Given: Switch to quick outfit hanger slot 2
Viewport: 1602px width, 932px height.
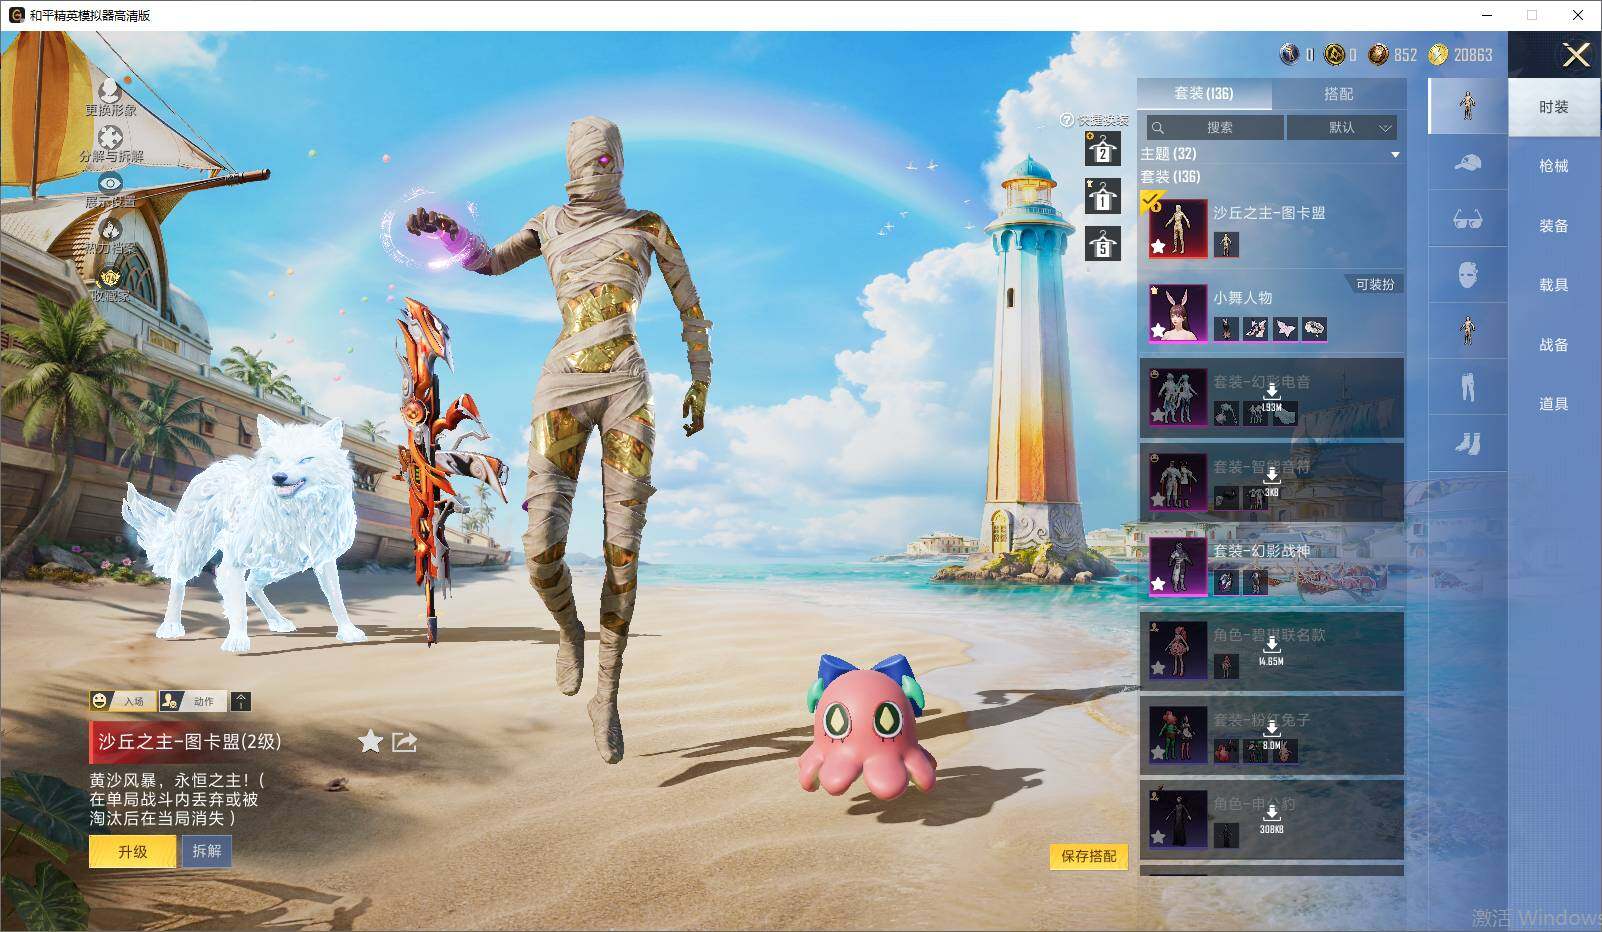Looking at the screenshot, I should pyautogui.click(x=1102, y=149).
